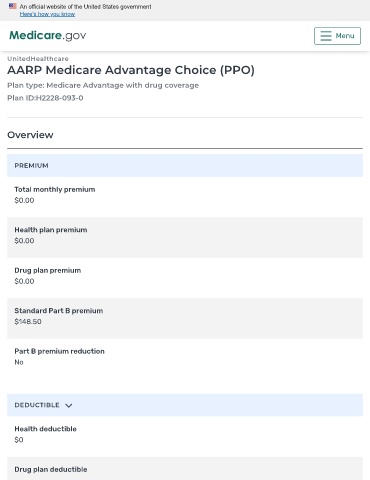The width and height of the screenshot is (370, 480).
Task: Click the Standard Part B premium row
Action: click(x=185, y=318)
